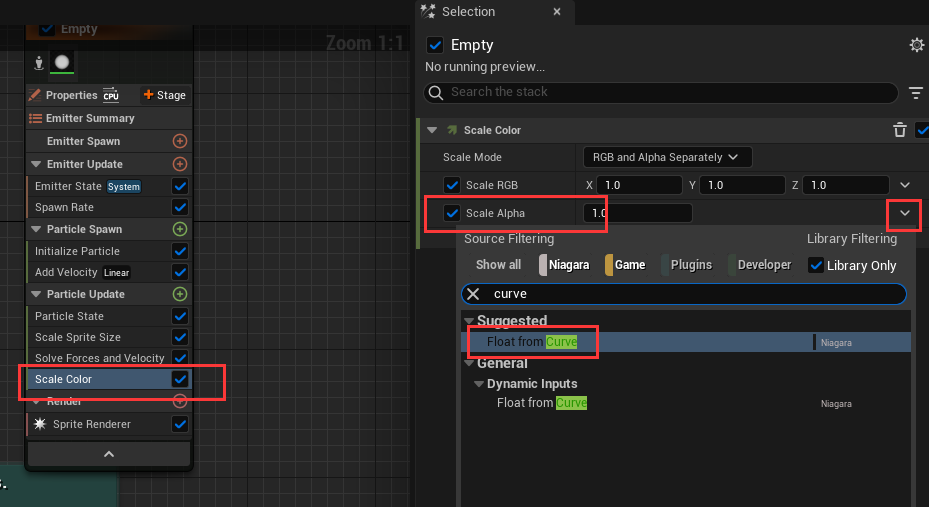Open the Scale Mode dropdown
This screenshot has width=929, height=507.
tap(667, 157)
